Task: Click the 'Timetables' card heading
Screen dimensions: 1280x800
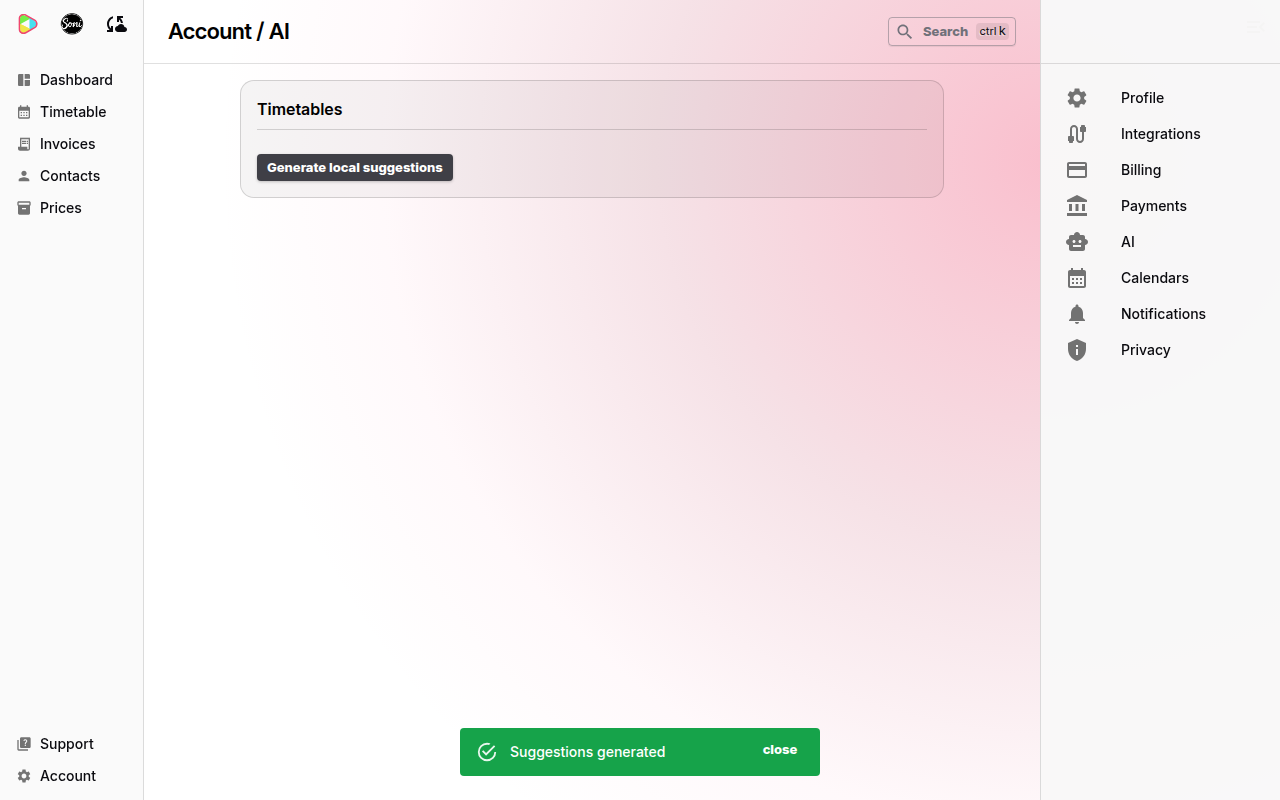Action: tap(300, 110)
